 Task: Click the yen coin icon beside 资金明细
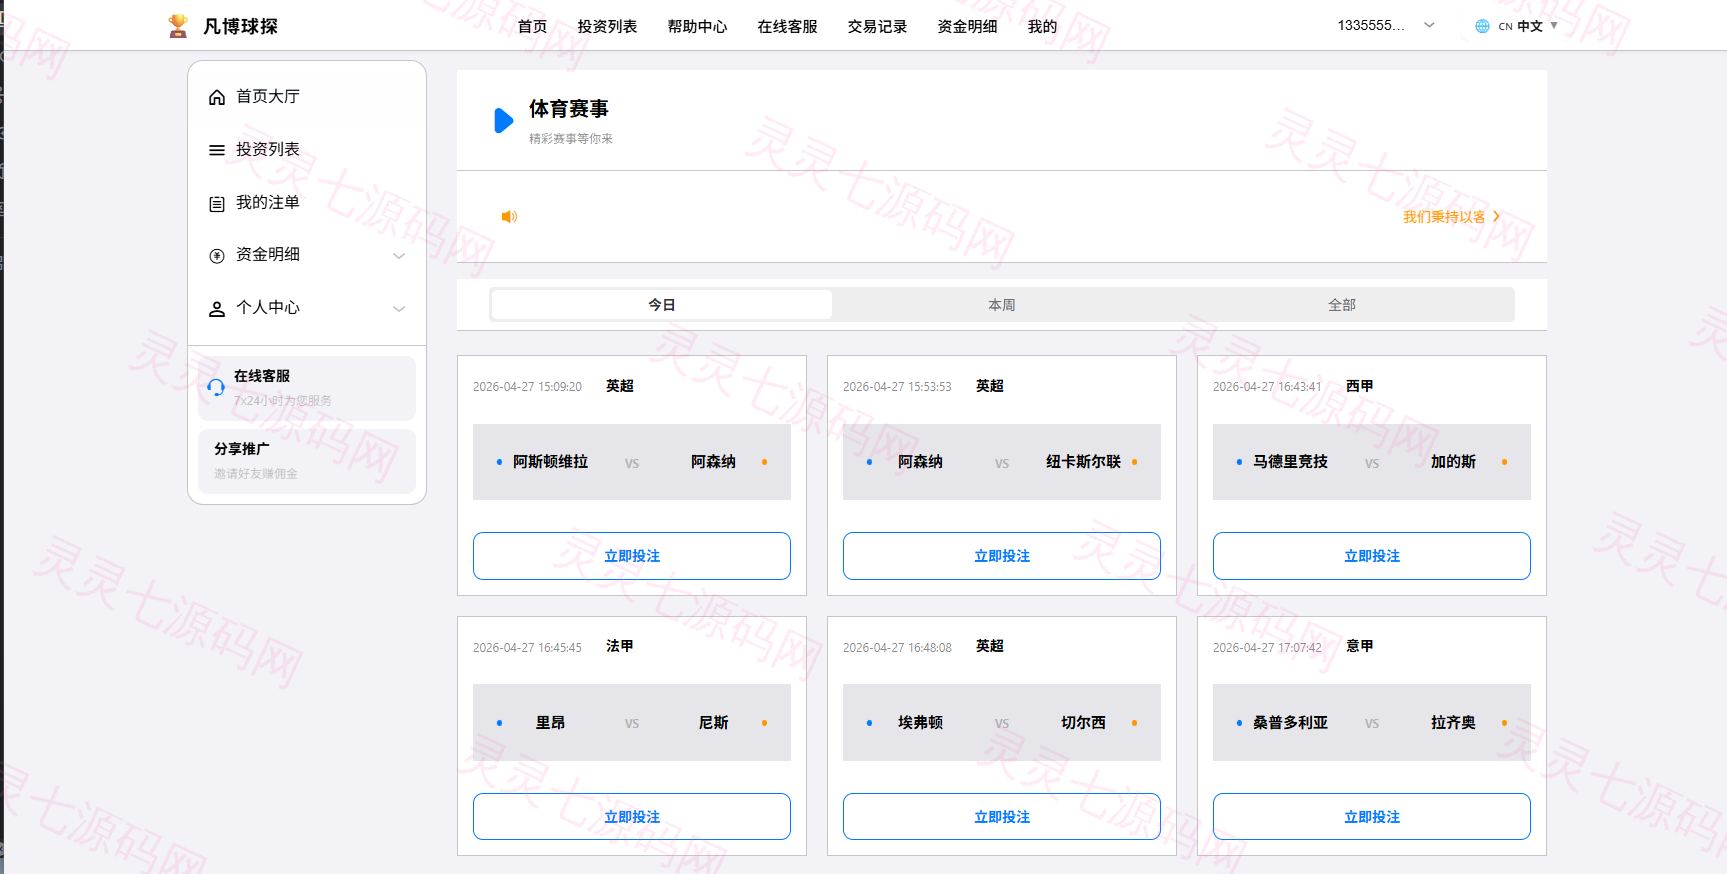click(216, 256)
